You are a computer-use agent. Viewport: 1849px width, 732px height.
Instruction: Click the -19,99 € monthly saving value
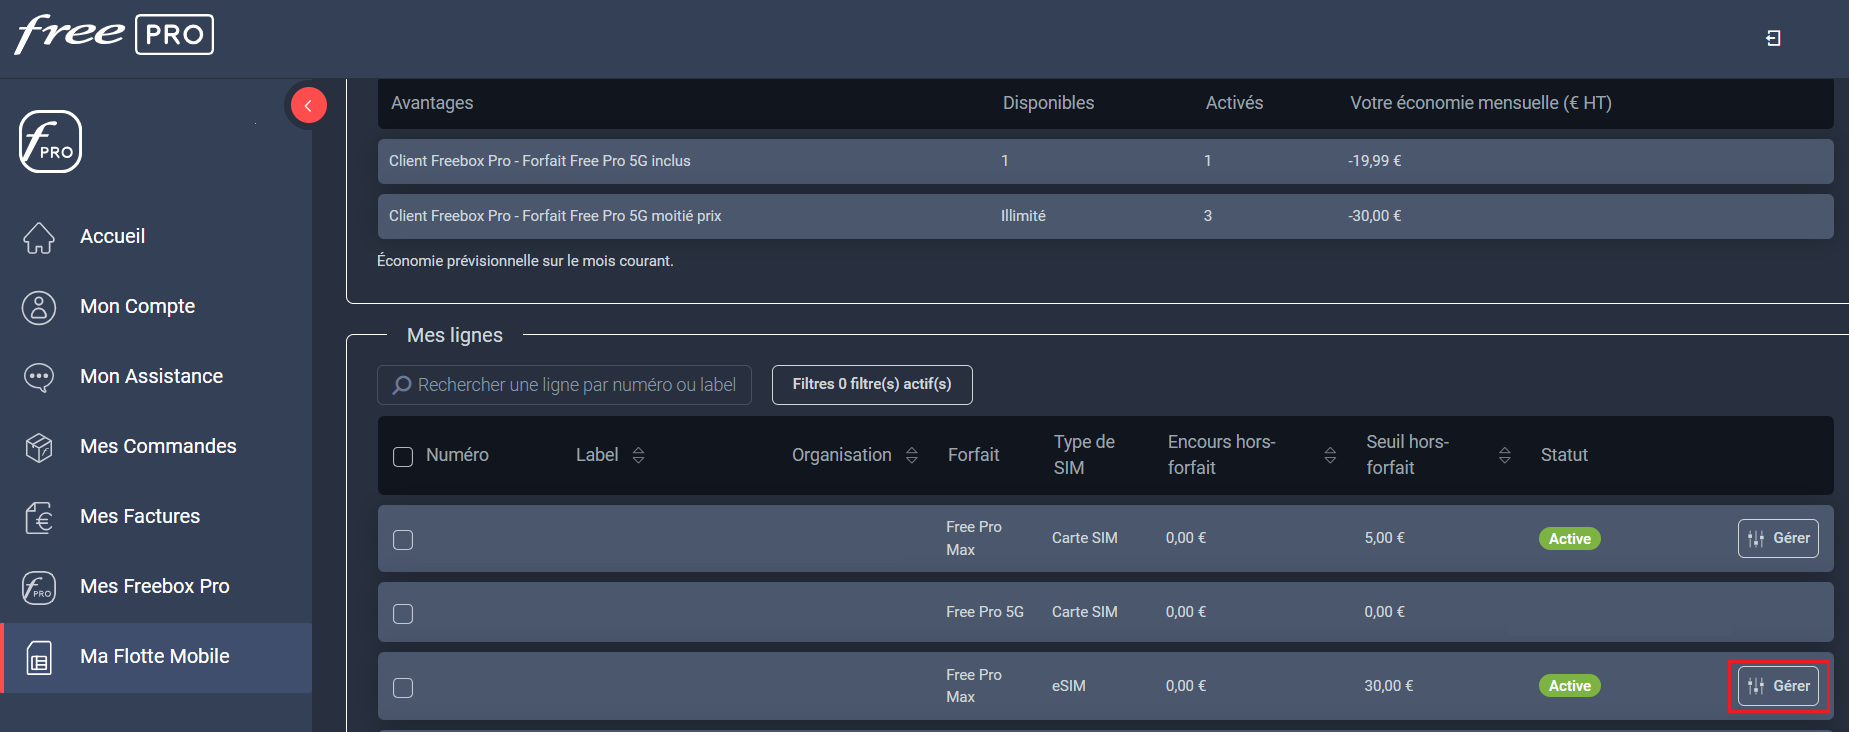pyautogui.click(x=1375, y=161)
